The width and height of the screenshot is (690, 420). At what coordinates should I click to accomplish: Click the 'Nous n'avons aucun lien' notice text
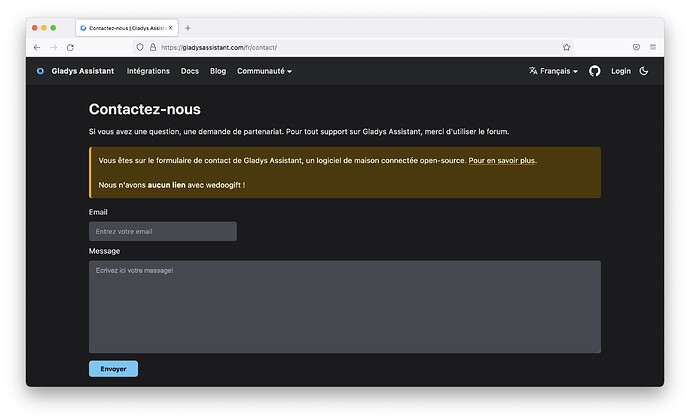pos(172,185)
